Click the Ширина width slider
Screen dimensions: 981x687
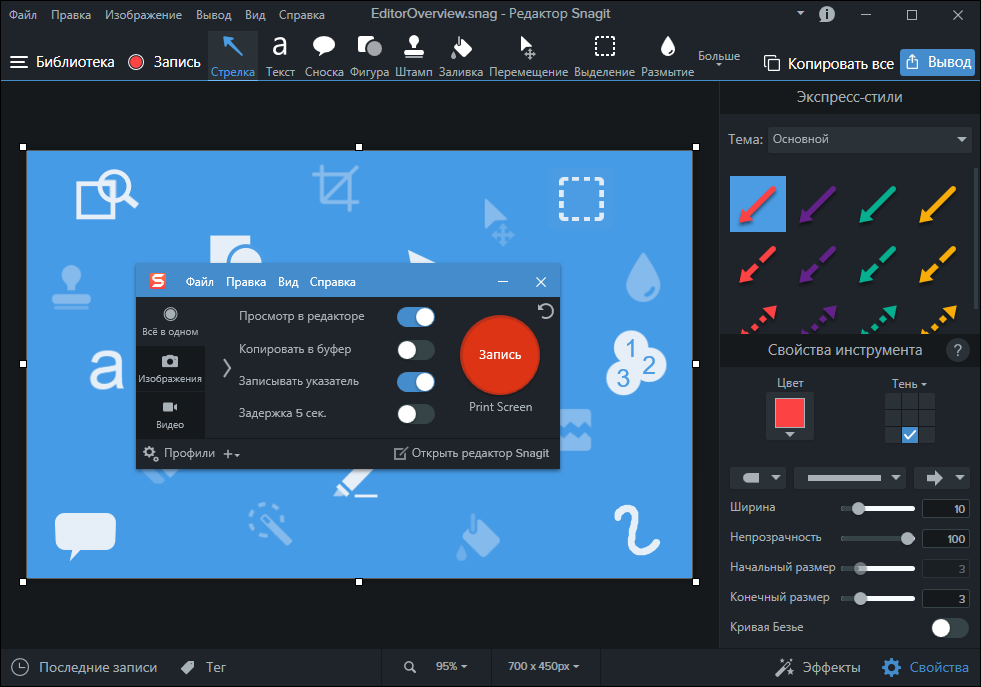(x=878, y=509)
